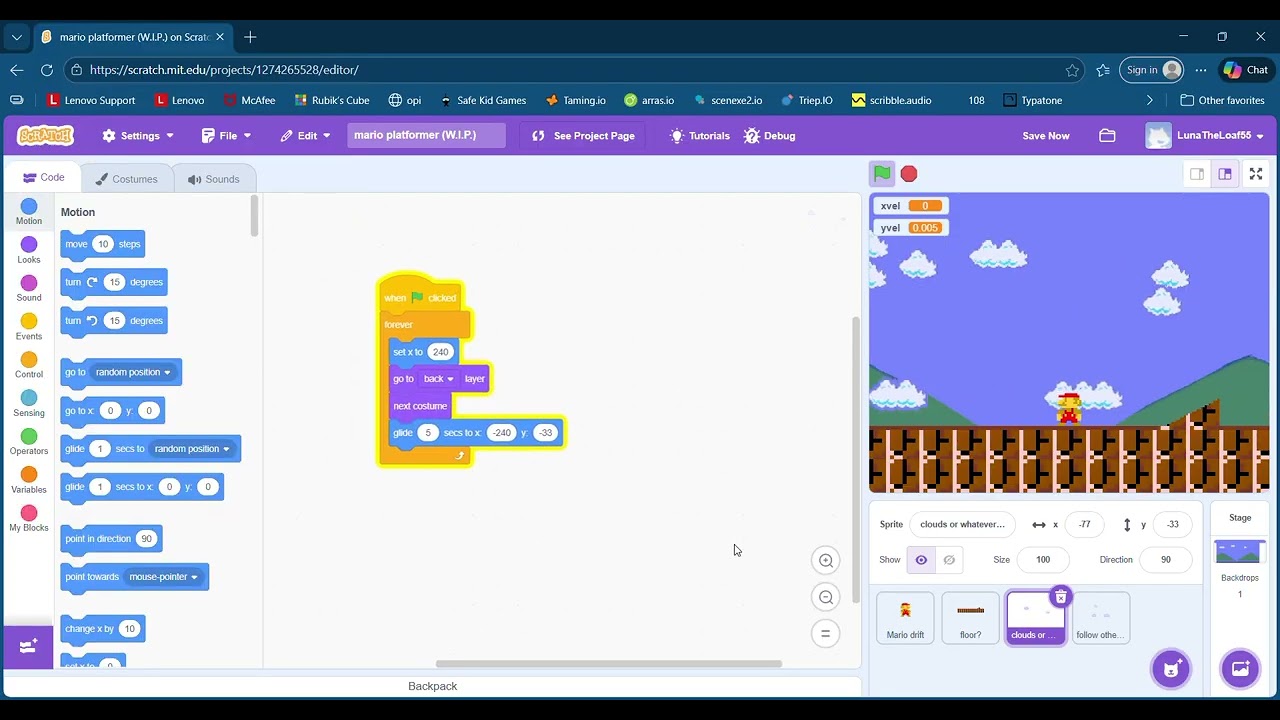Select the follow othe... sprite

(1100, 617)
